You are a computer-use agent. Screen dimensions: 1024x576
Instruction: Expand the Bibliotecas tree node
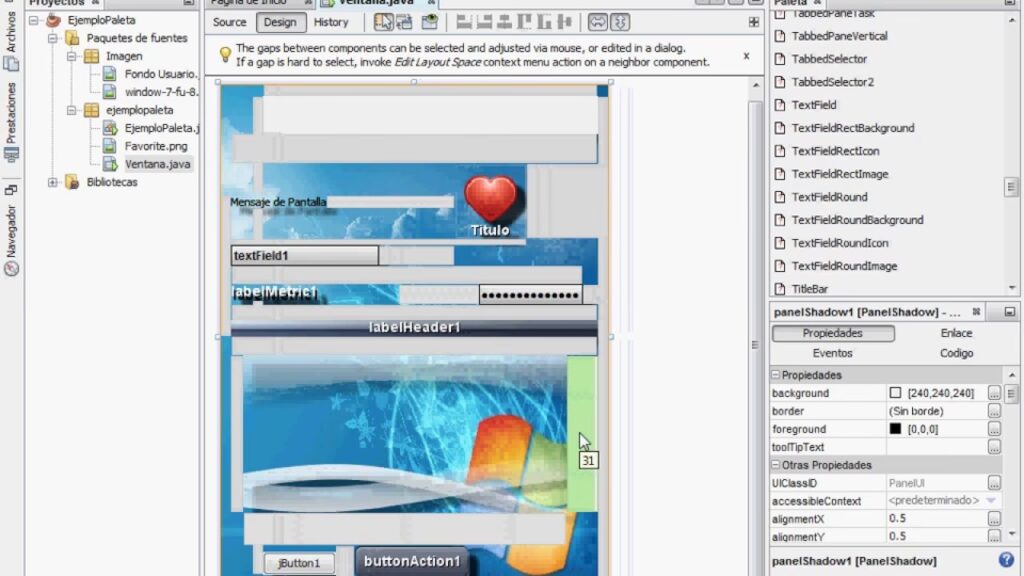(x=52, y=182)
